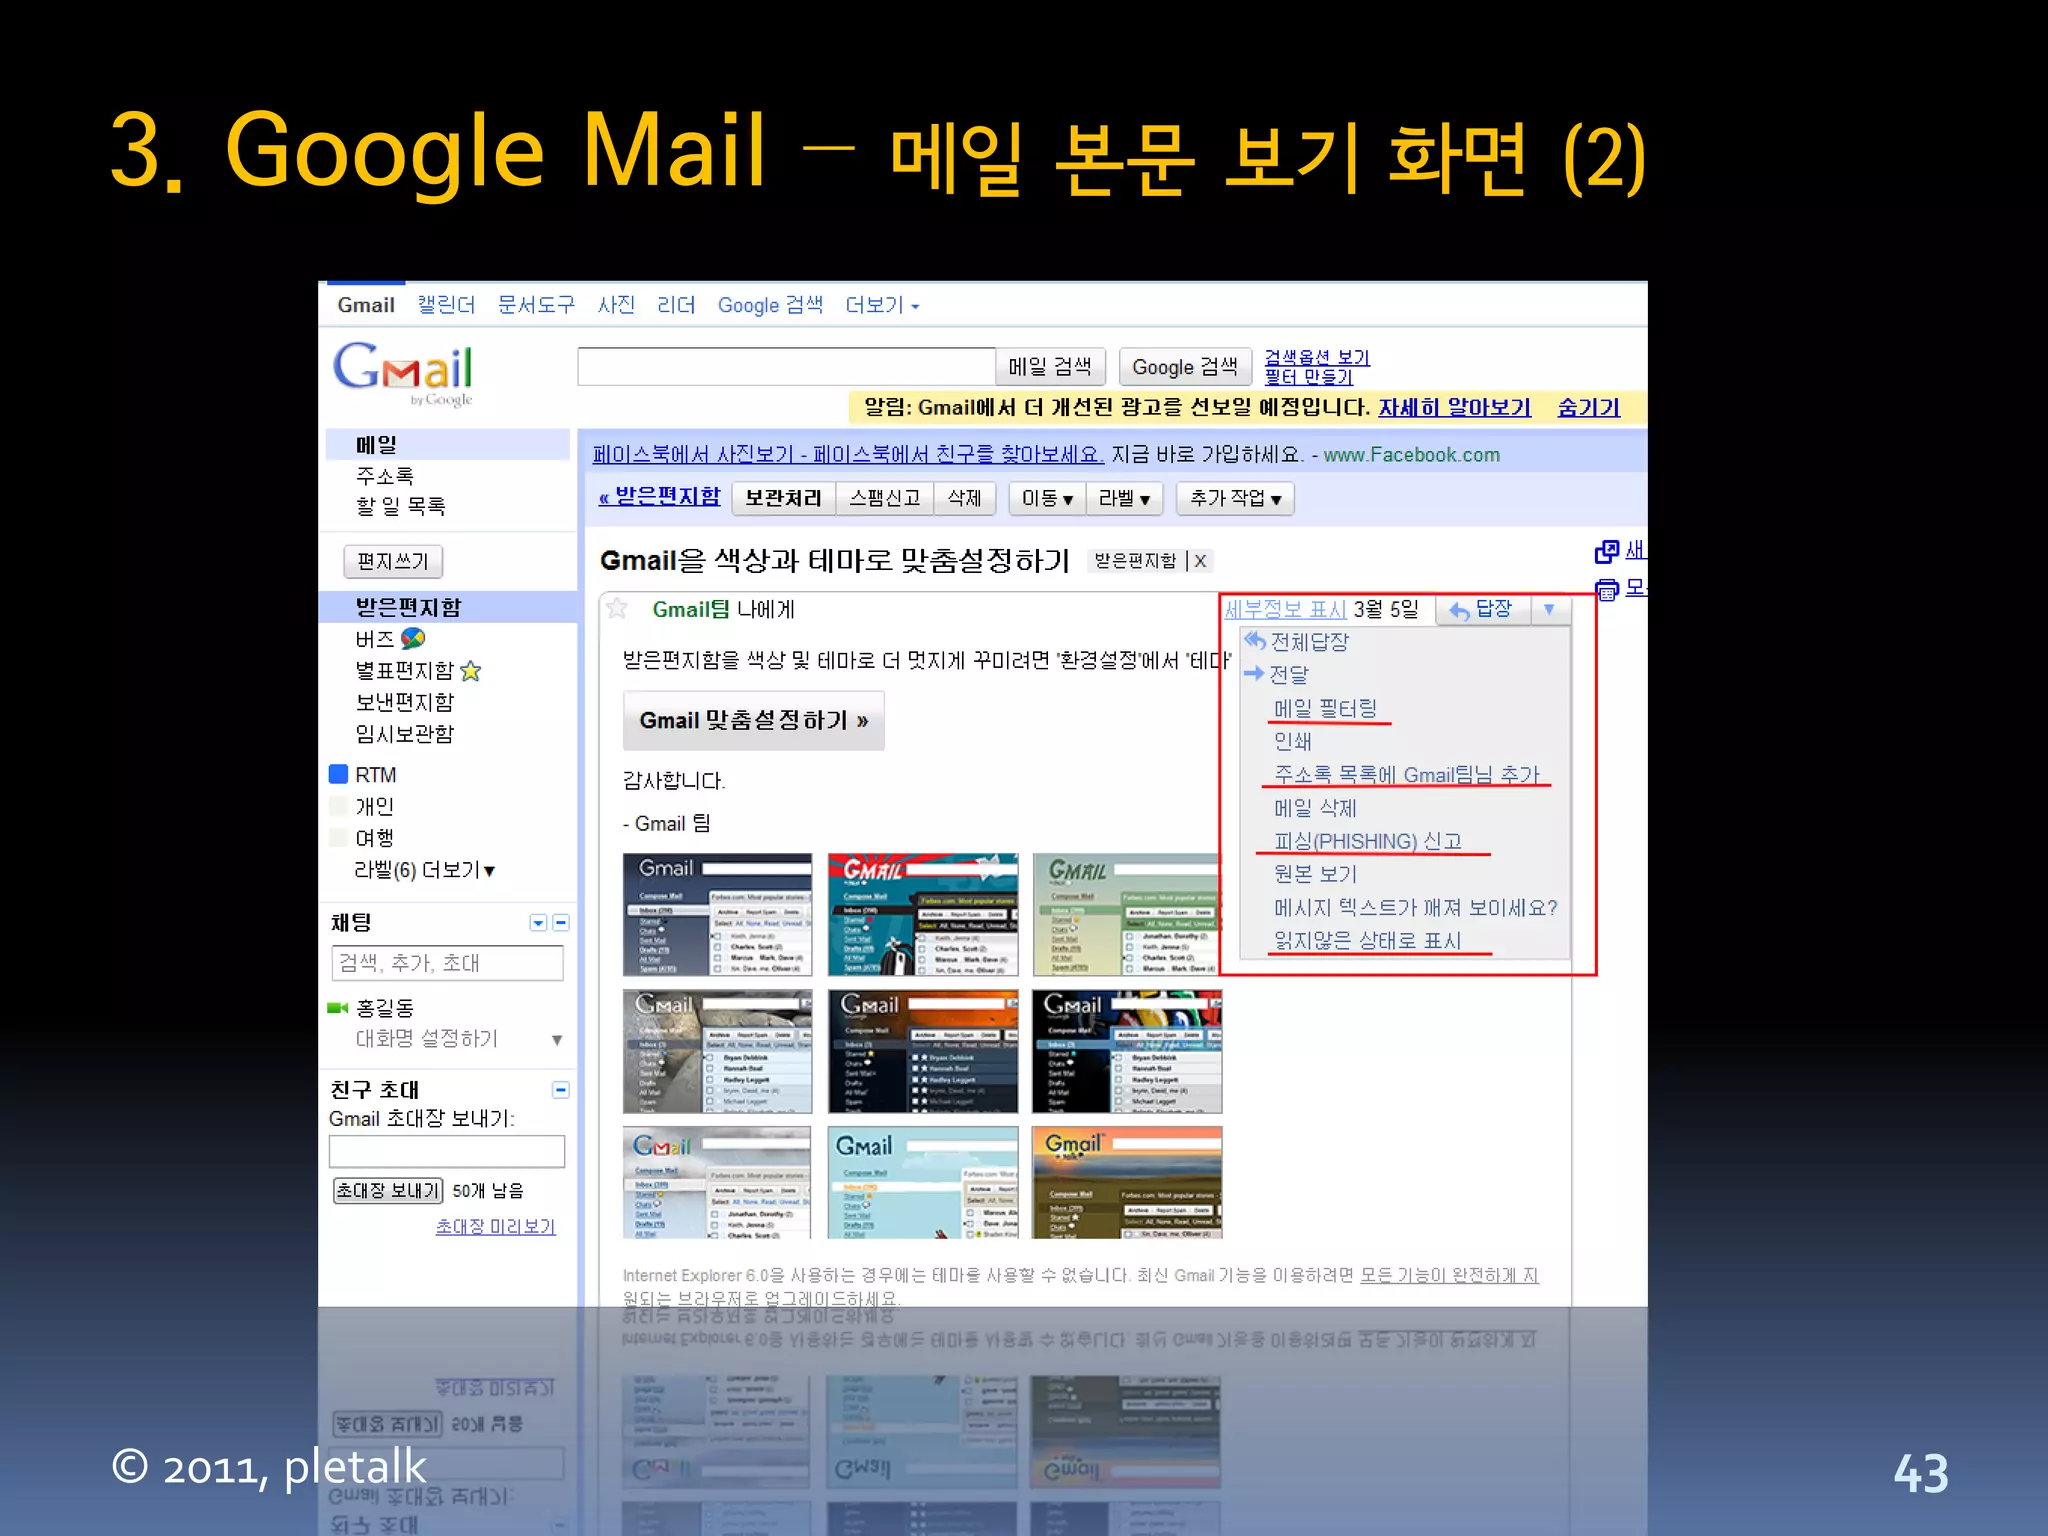Open the 더보기 menu in top bar
Screen dimensions: 2048x1536
tap(882, 305)
